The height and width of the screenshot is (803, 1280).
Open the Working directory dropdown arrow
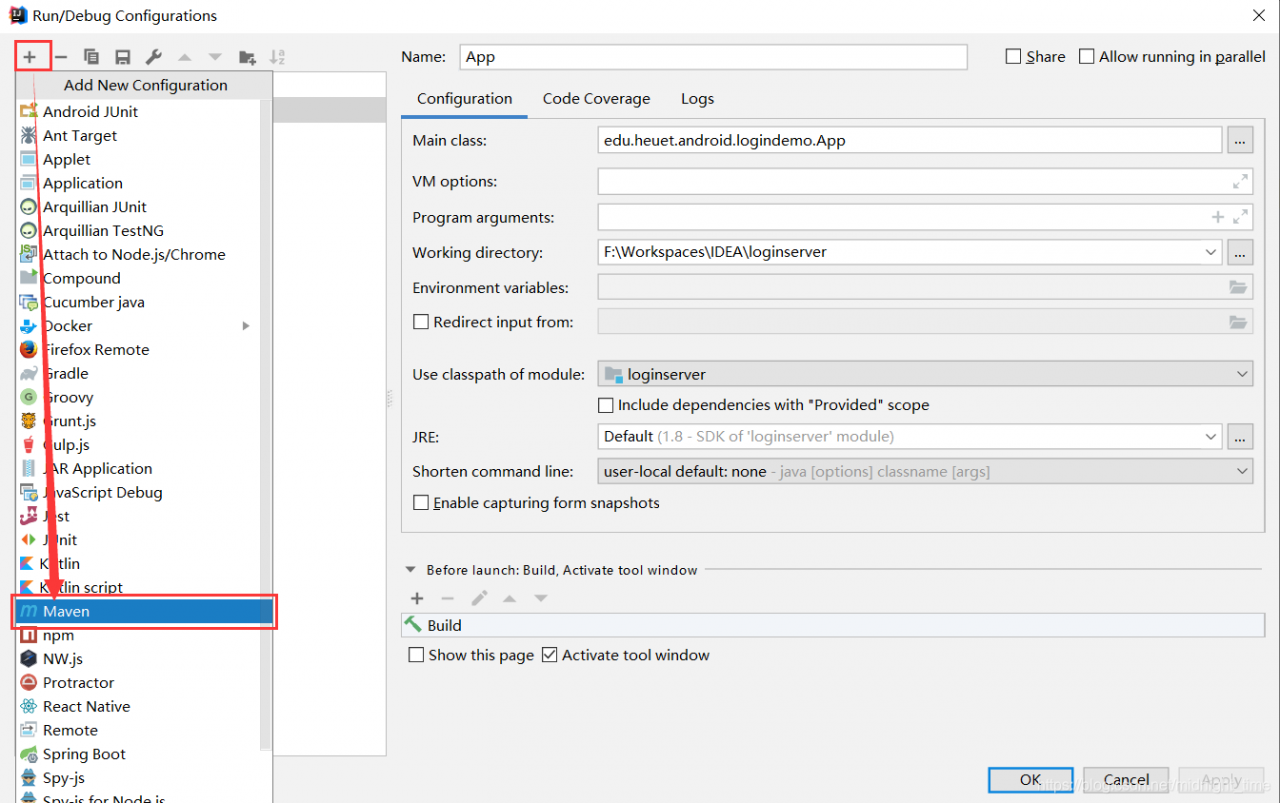click(x=1212, y=252)
